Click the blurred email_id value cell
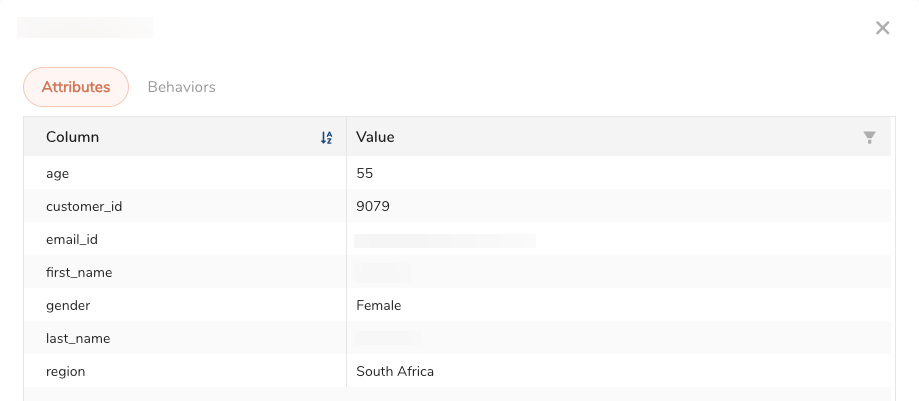Screen dimensions: 919x401 pyautogui.click(x=445, y=240)
